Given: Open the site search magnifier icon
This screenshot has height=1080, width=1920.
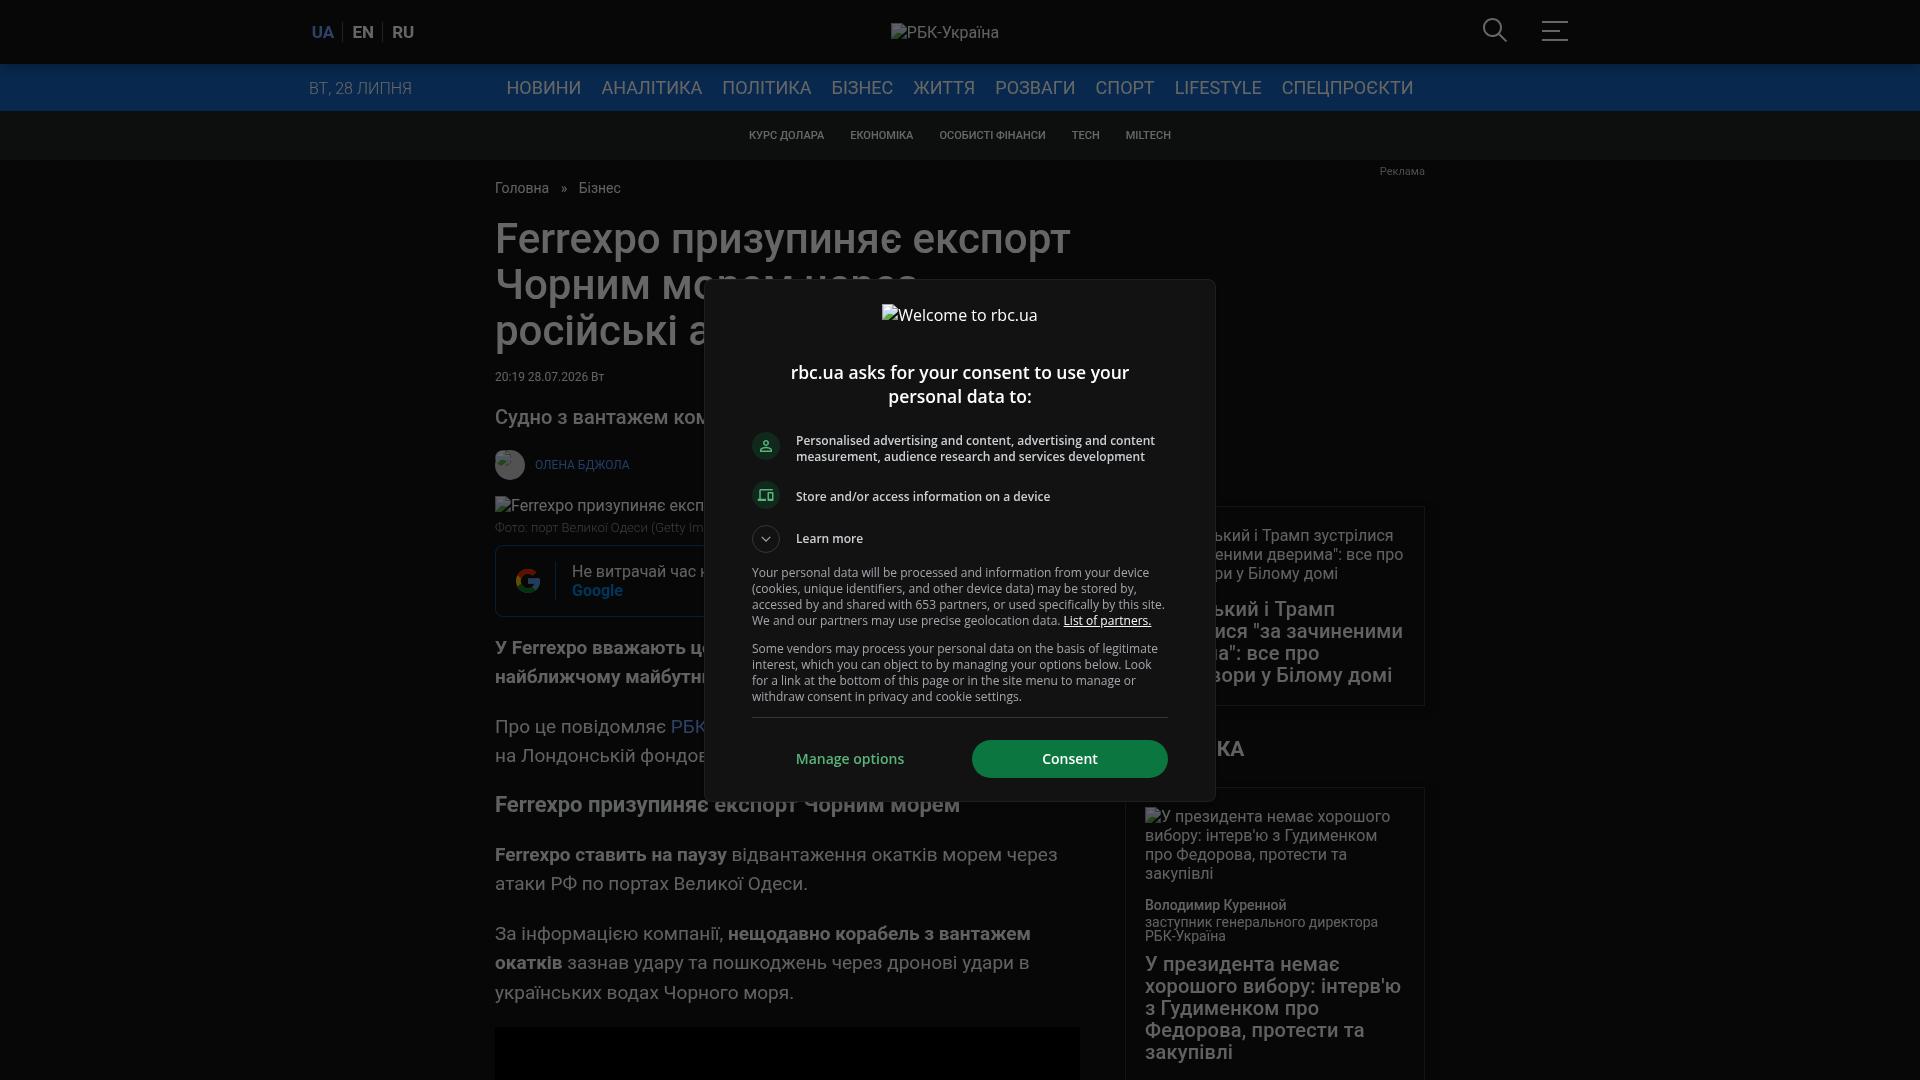Looking at the screenshot, I should (1494, 31).
